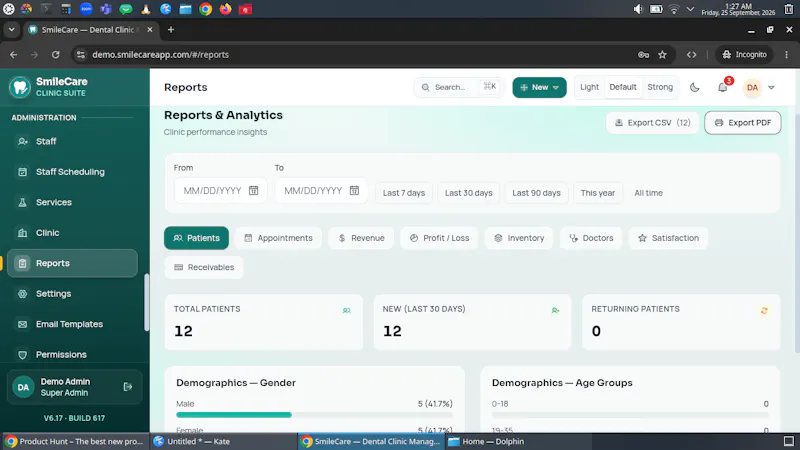
Task: Open the notifications bell
Action: (722, 87)
